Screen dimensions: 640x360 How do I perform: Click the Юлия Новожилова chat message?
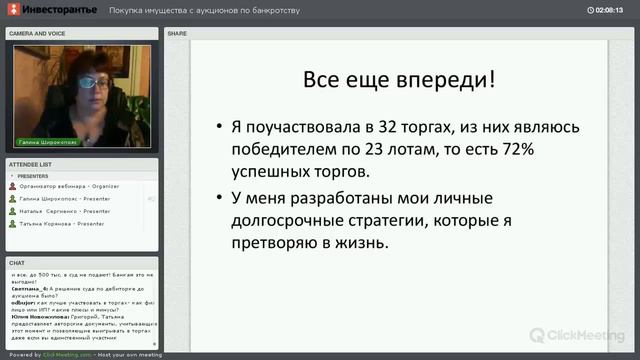tap(84, 327)
